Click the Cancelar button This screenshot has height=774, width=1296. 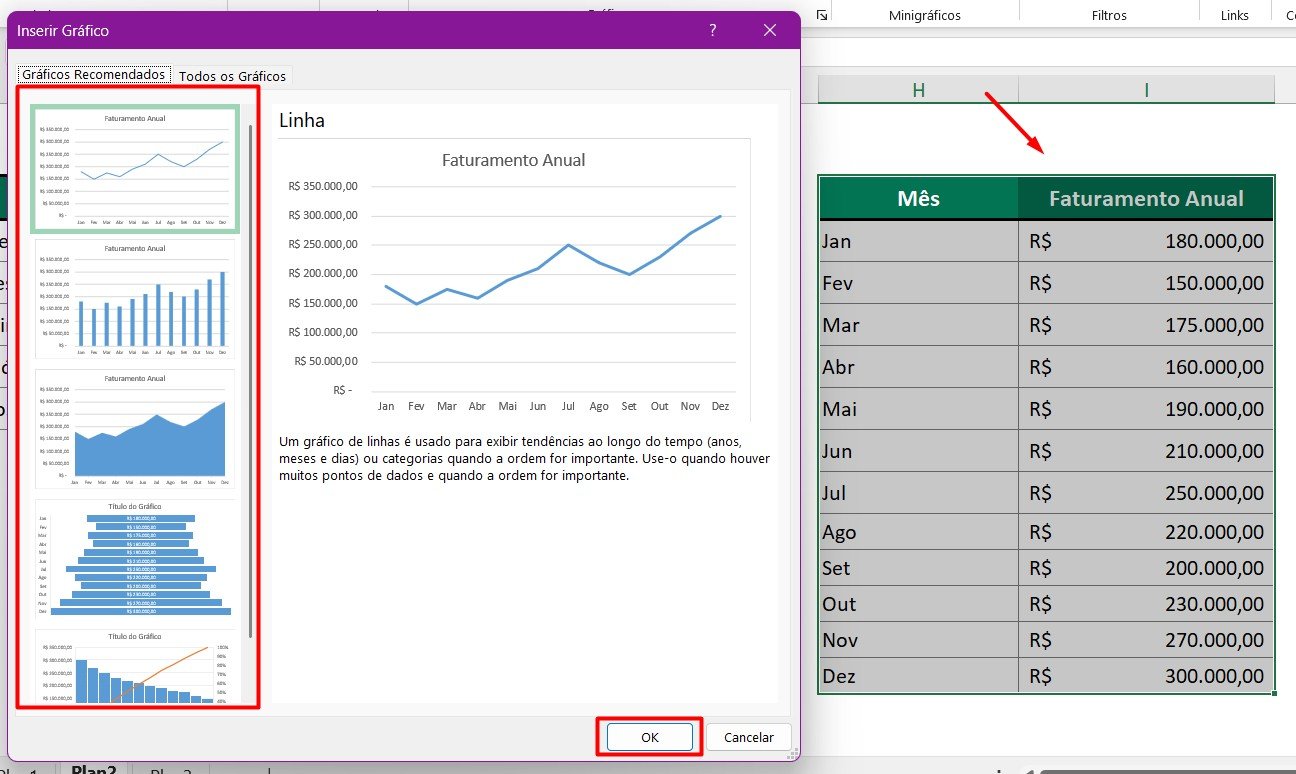pyautogui.click(x=749, y=737)
